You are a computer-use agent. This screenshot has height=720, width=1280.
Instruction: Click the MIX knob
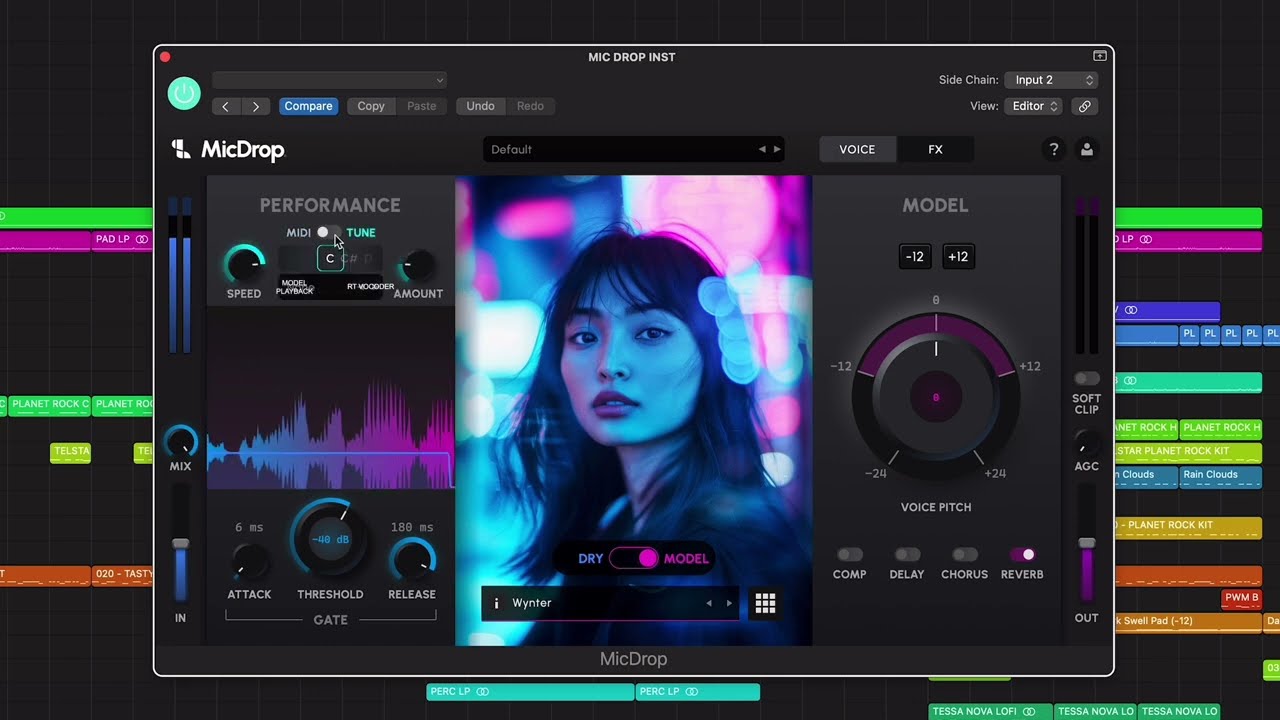pyautogui.click(x=181, y=442)
